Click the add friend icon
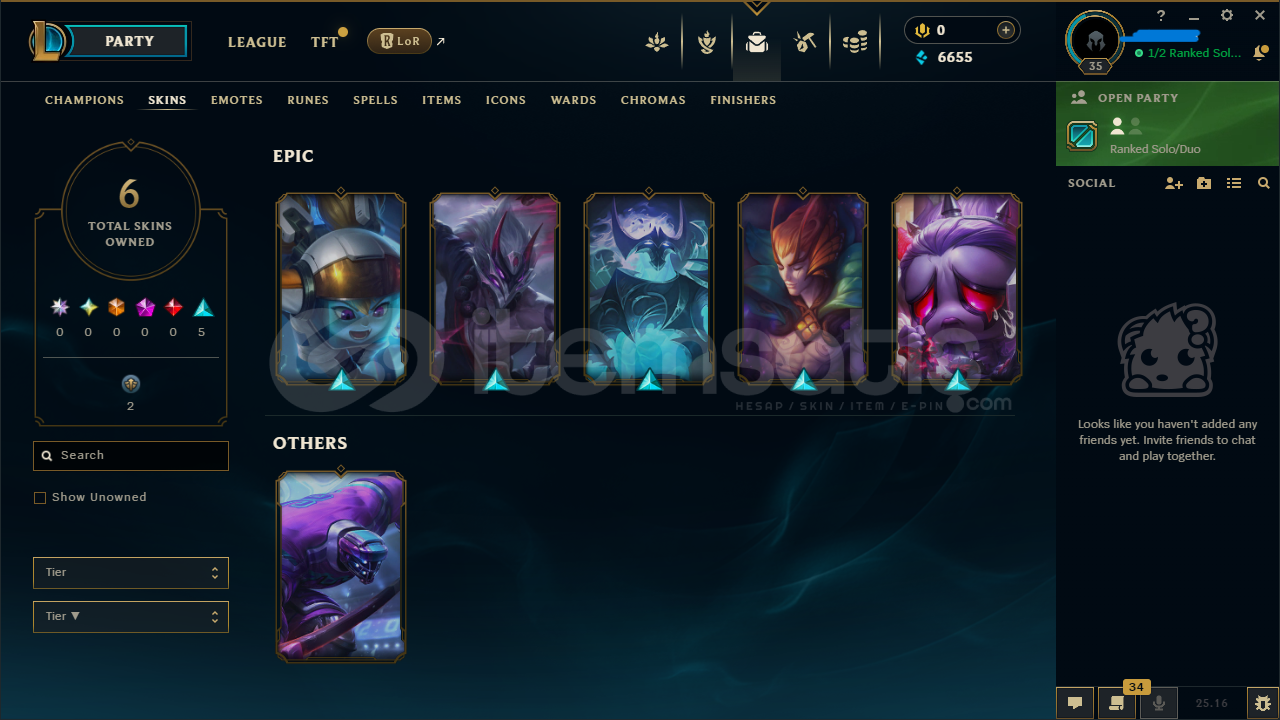 point(1174,183)
